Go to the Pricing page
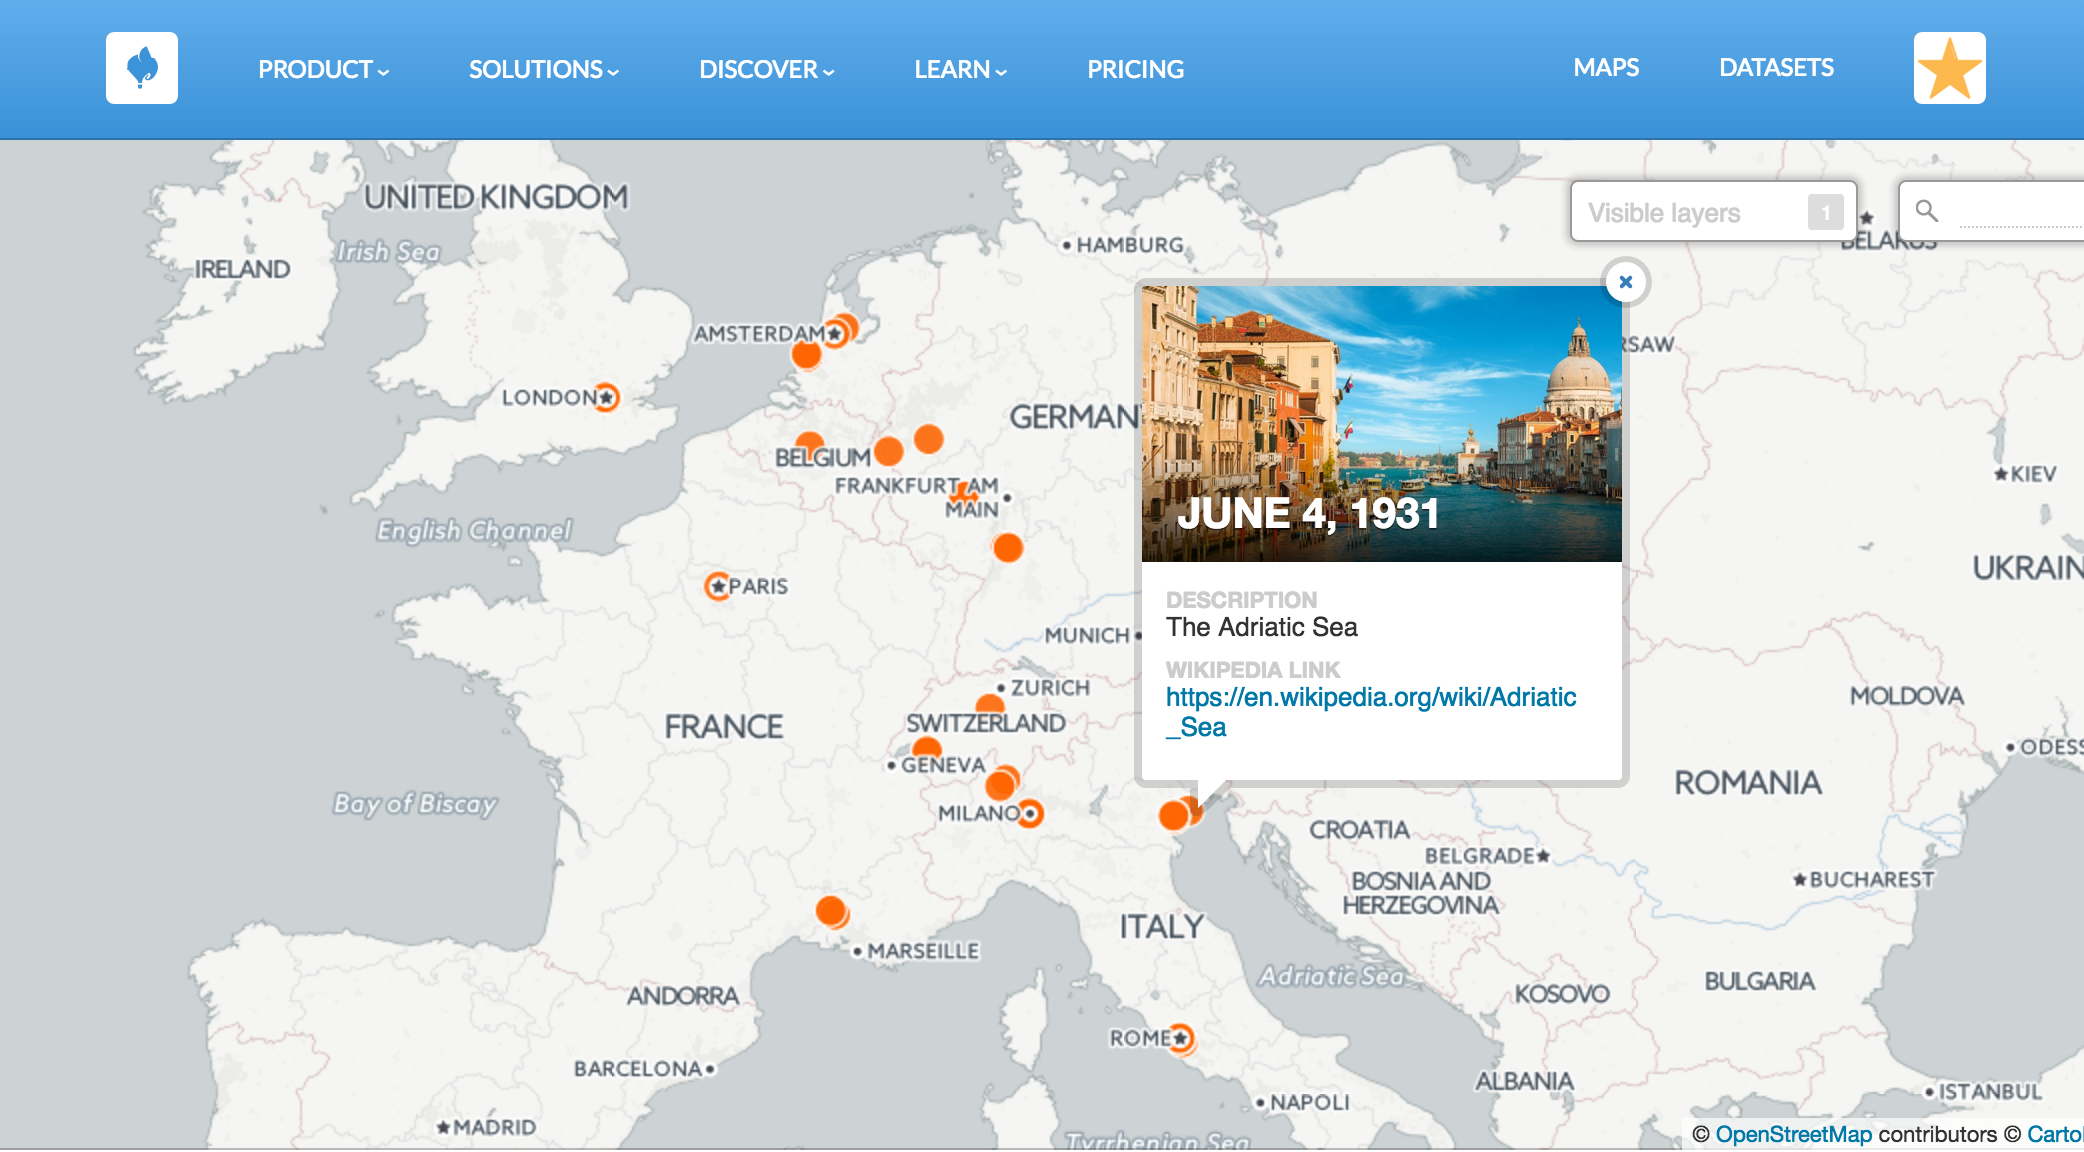 [x=1135, y=69]
